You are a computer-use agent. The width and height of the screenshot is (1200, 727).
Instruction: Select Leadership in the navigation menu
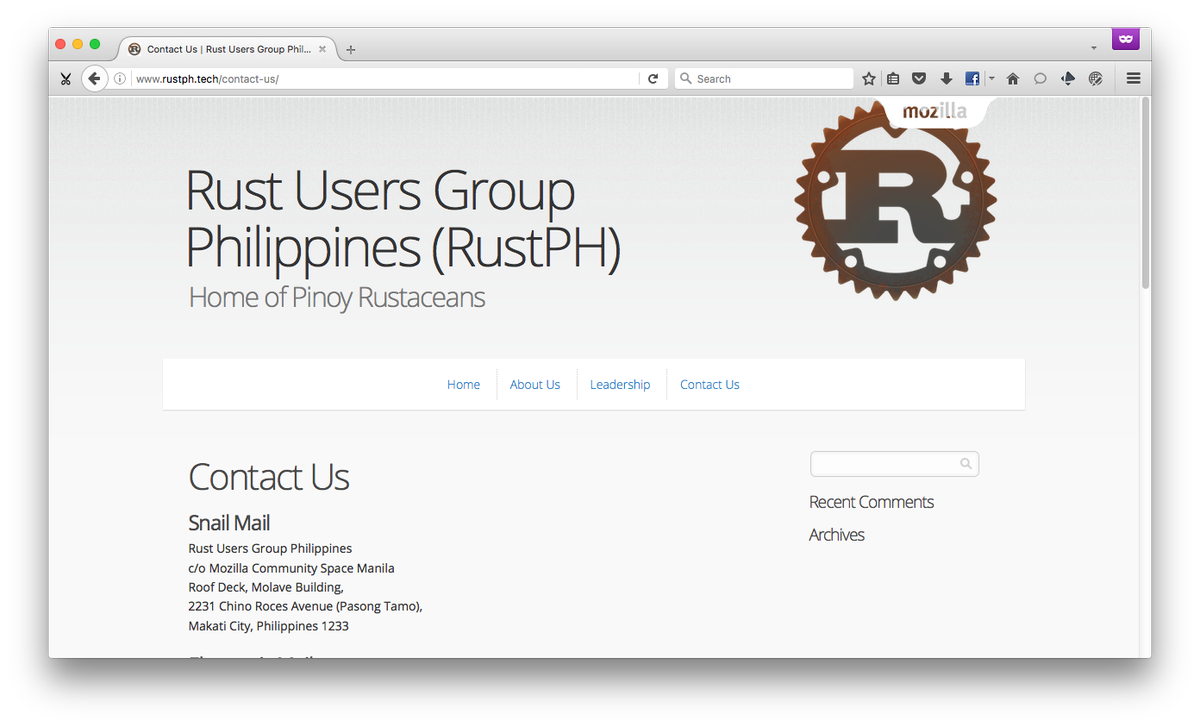[x=620, y=384]
